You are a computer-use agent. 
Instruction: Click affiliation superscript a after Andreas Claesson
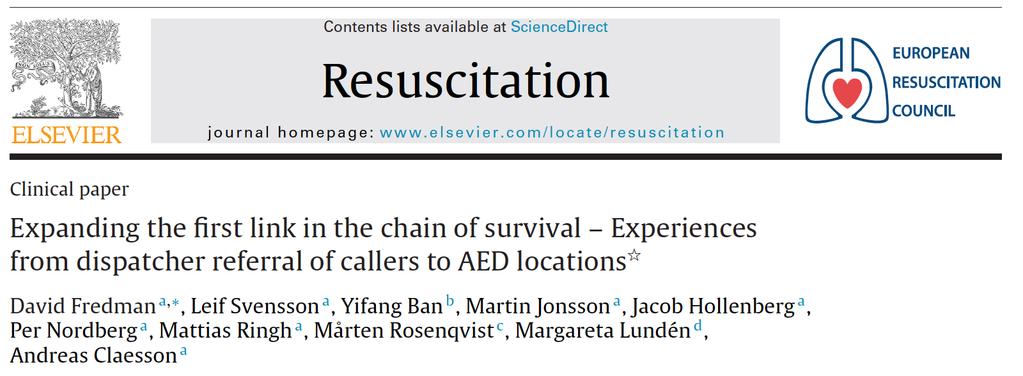tap(183, 352)
